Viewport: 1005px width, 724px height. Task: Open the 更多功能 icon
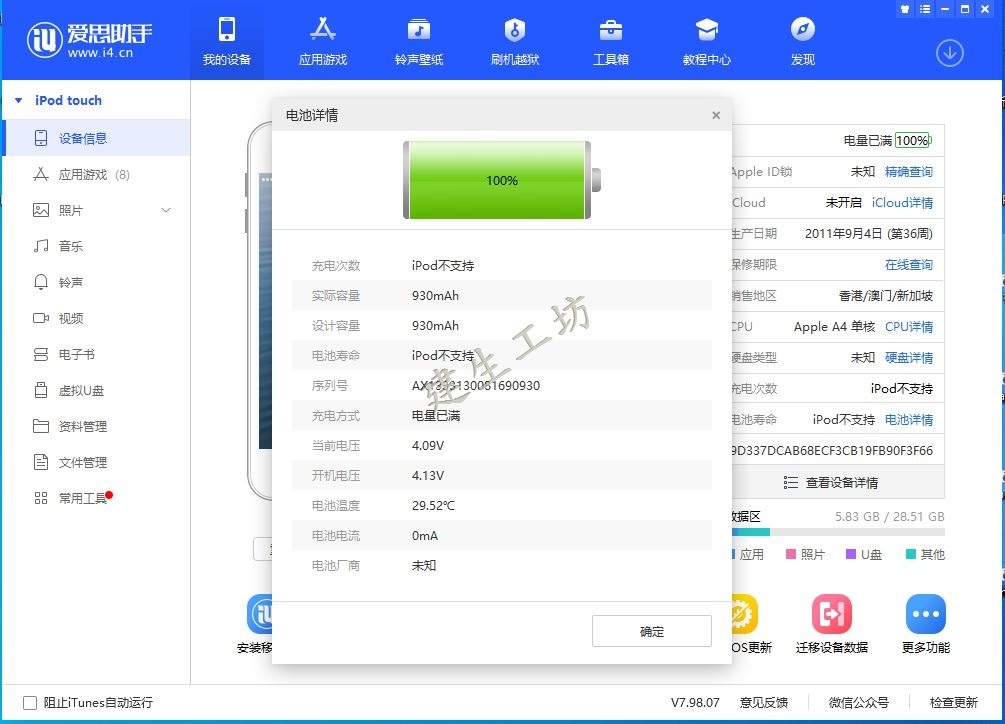click(x=926, y=614)
